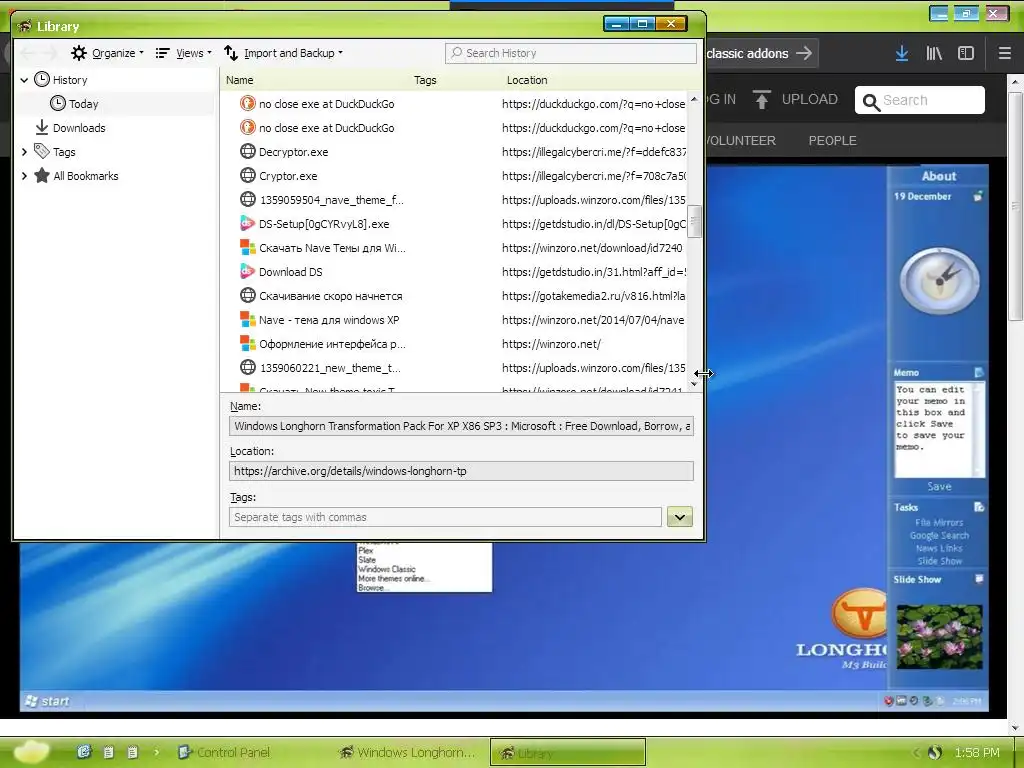1024x768 pixels.
Task: Expand quick launch chevron on taskbar
Action: point(157,752)
